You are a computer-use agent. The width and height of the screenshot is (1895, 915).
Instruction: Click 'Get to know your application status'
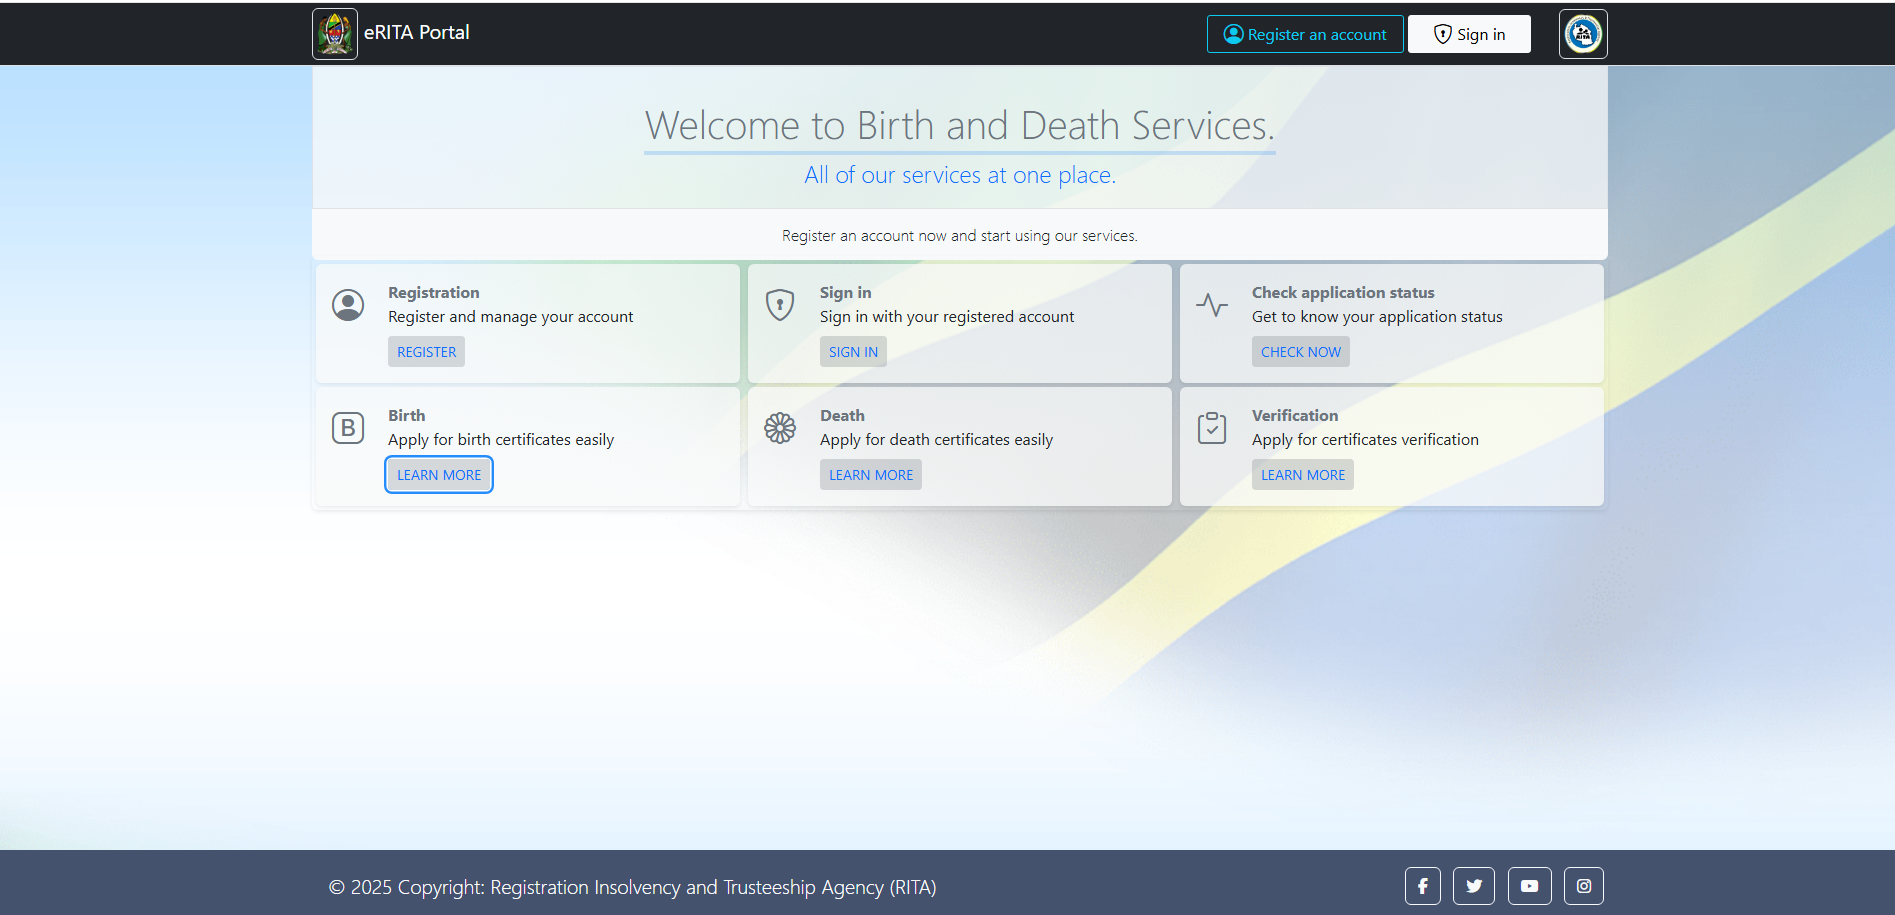click(1377, 317)
